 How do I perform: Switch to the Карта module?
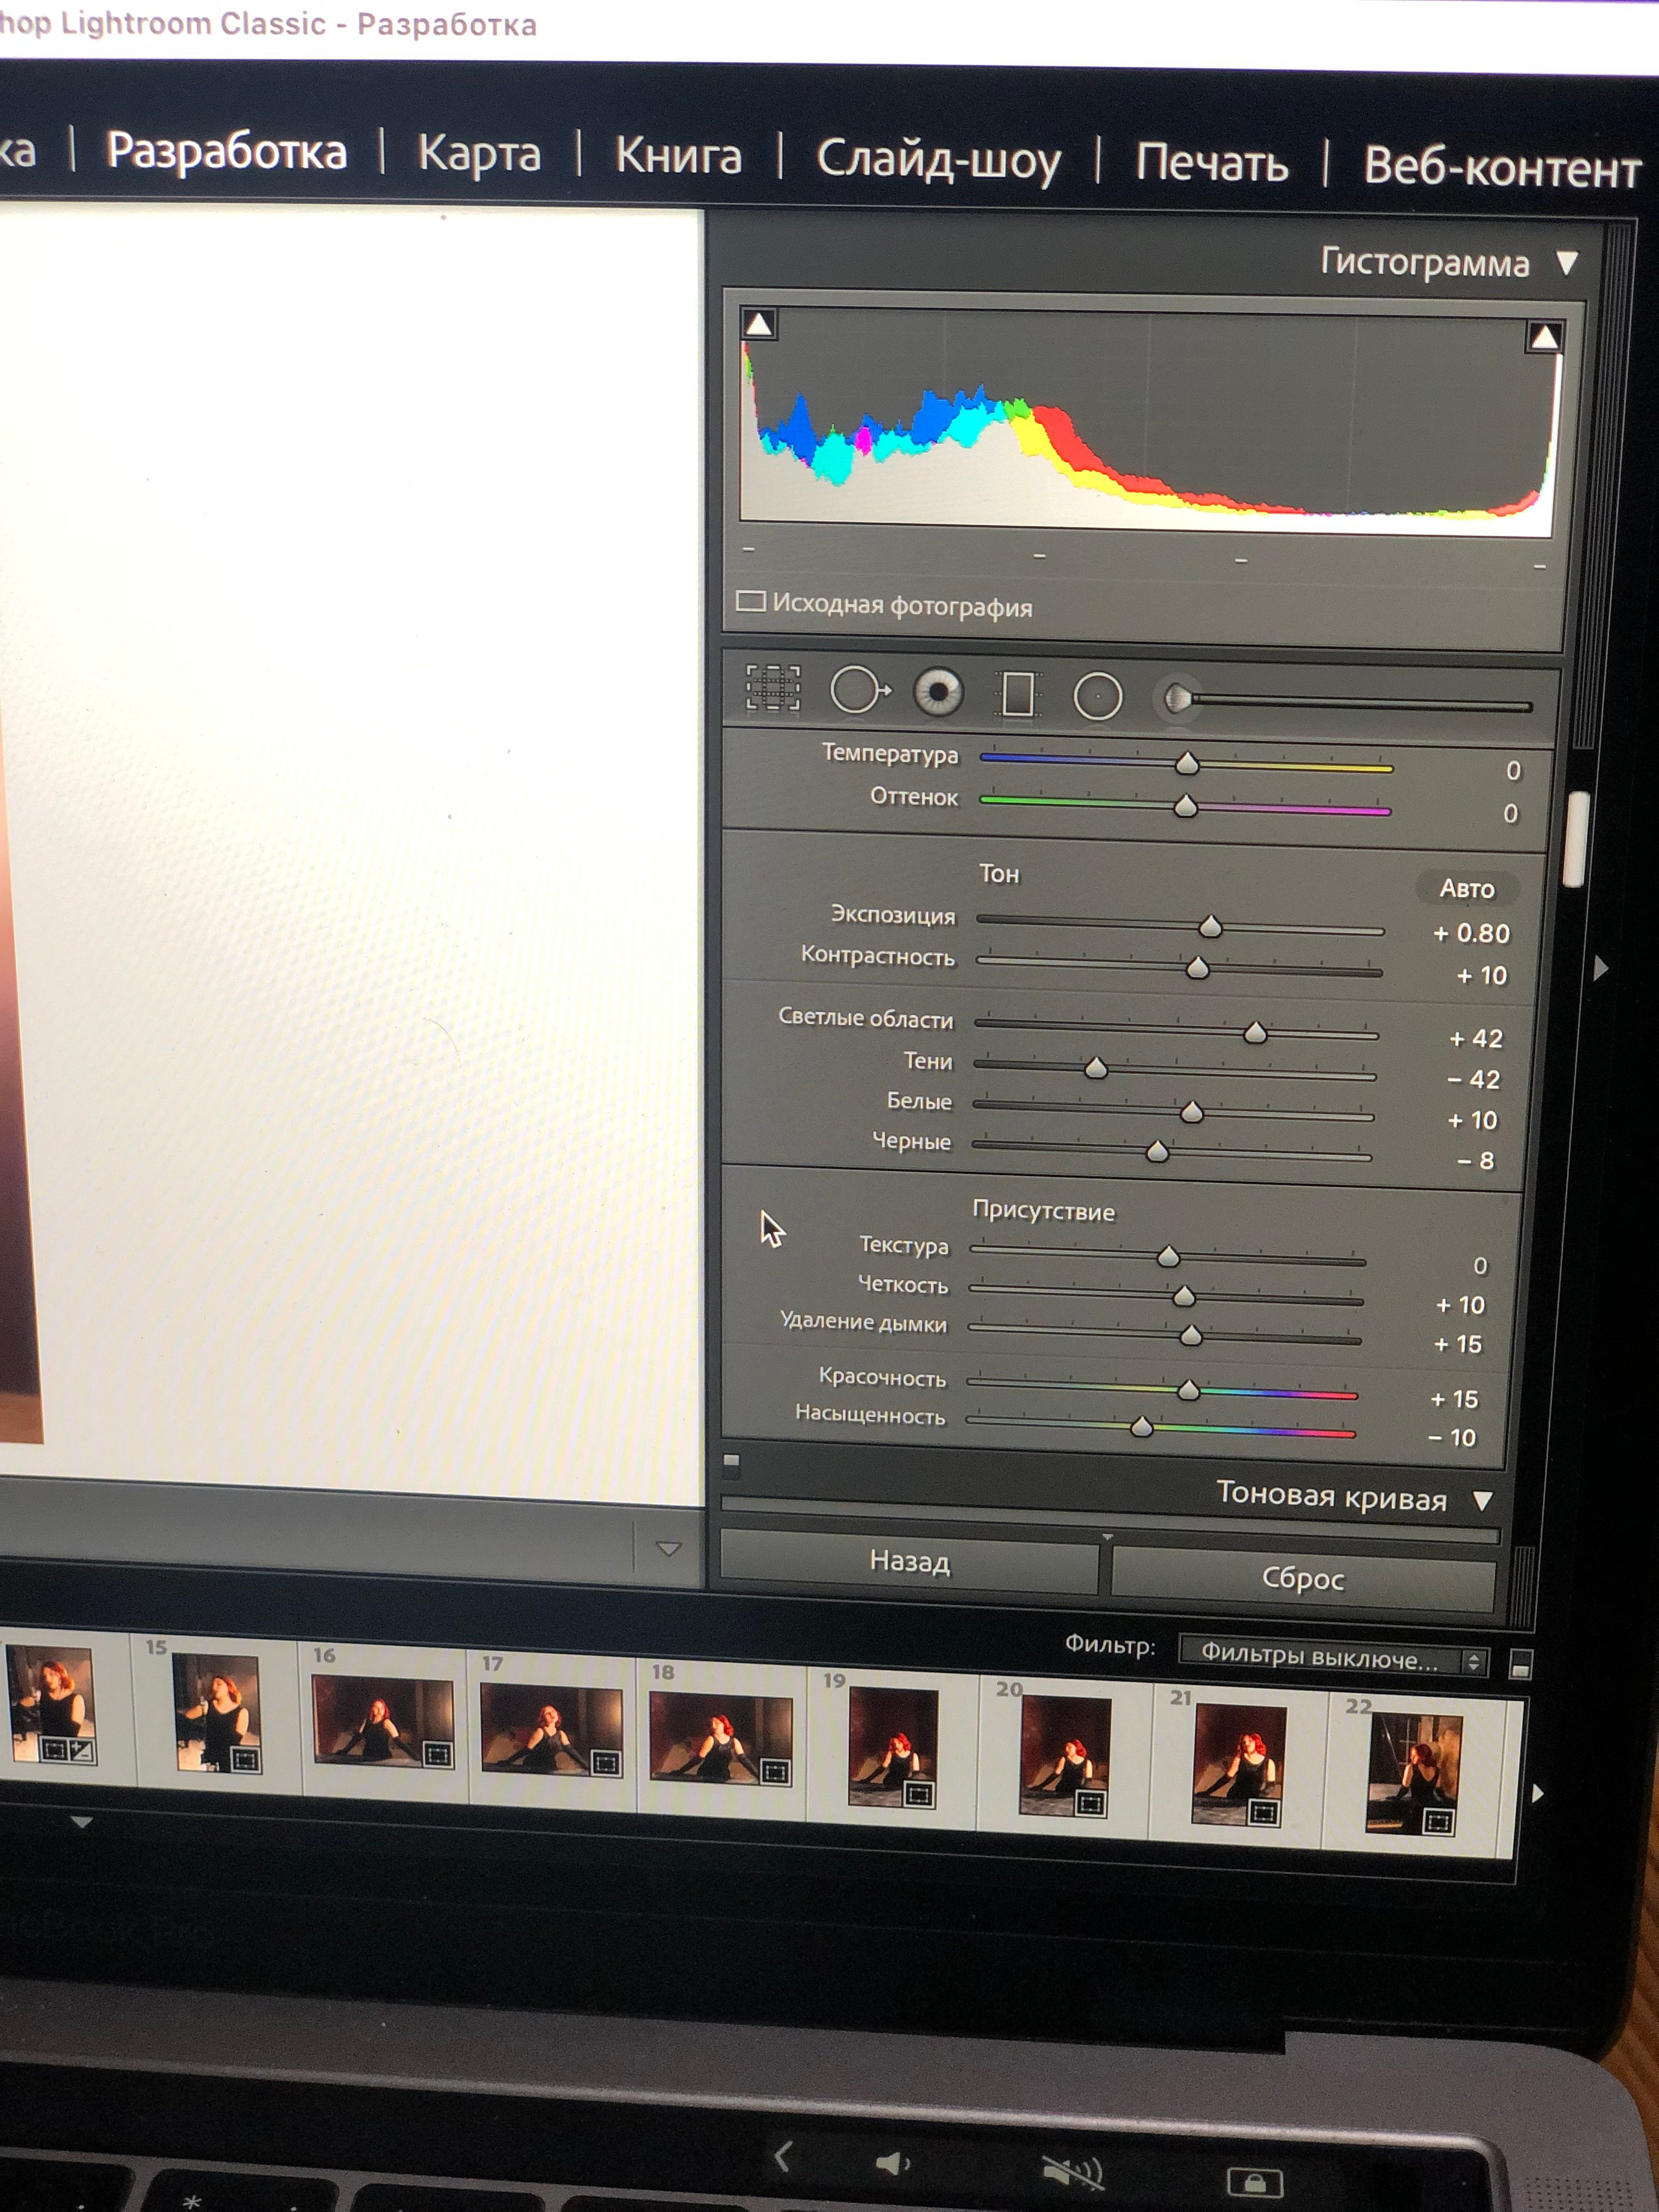[479, 155]
